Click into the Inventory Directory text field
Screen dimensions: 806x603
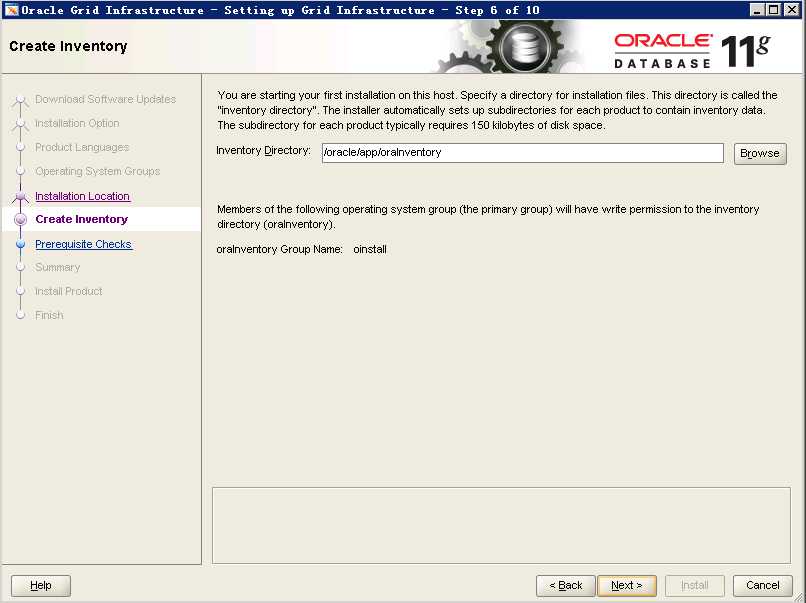coord(522,153)
